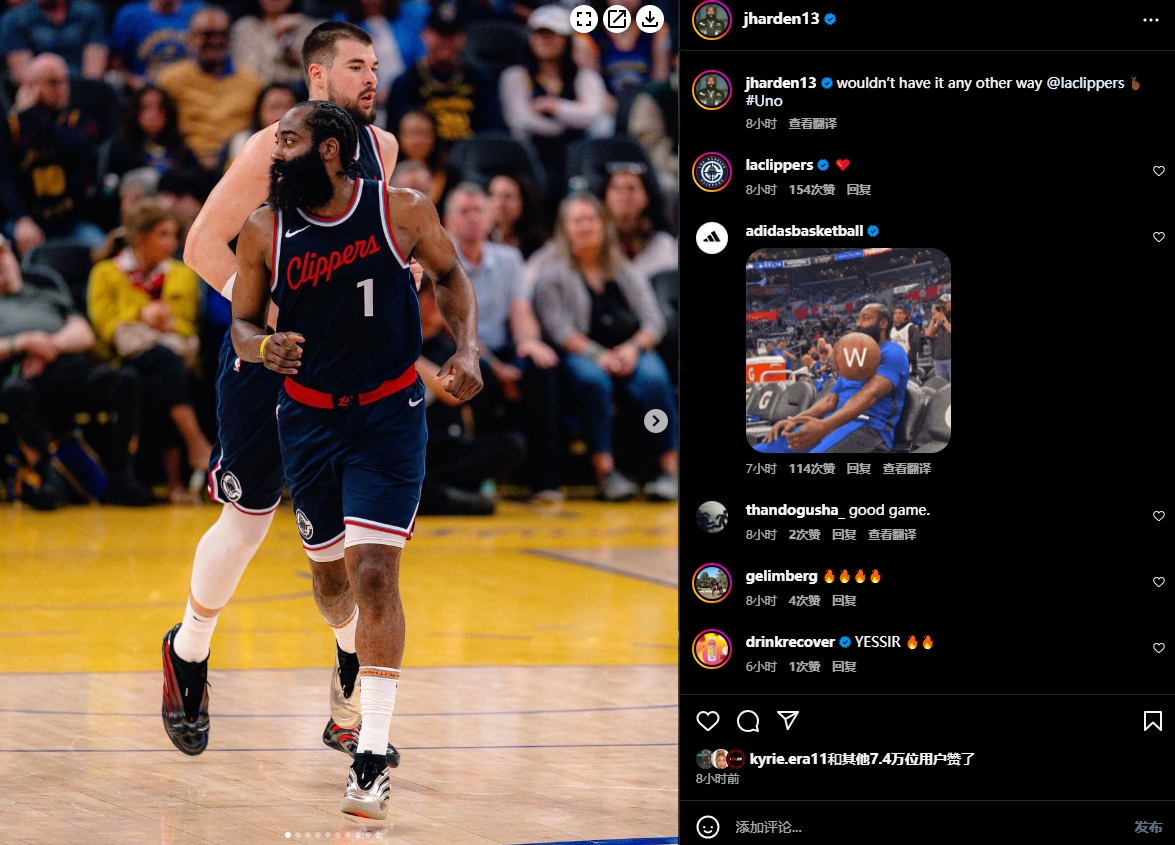Image resolution: width=1175 pixels, height=845 pixels.
Task: Open adidasbasketball's GIF comment image
Action: click(x=848, y=351)
